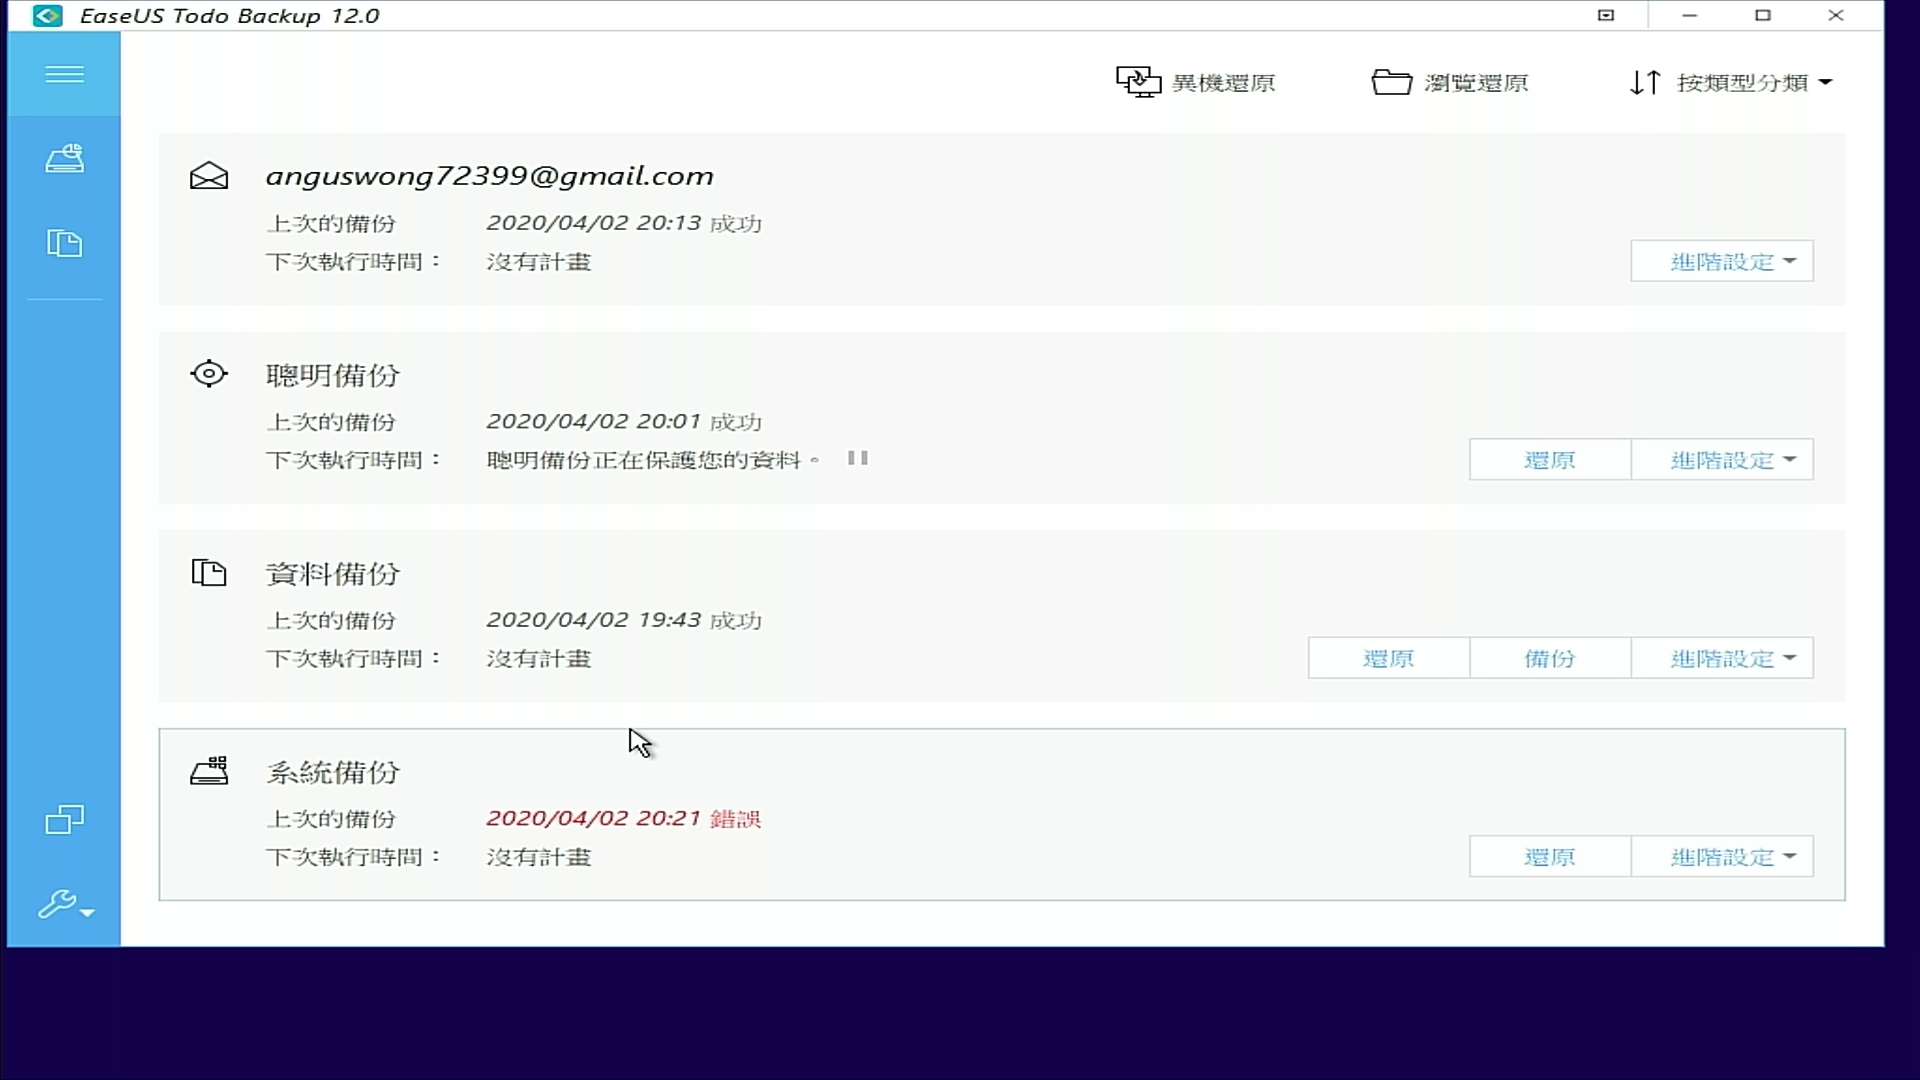Click the 系統備份 disk icon
The width and height of the screenshot is (1920, 1080).
pyautogui.click(x=209, y=771)
